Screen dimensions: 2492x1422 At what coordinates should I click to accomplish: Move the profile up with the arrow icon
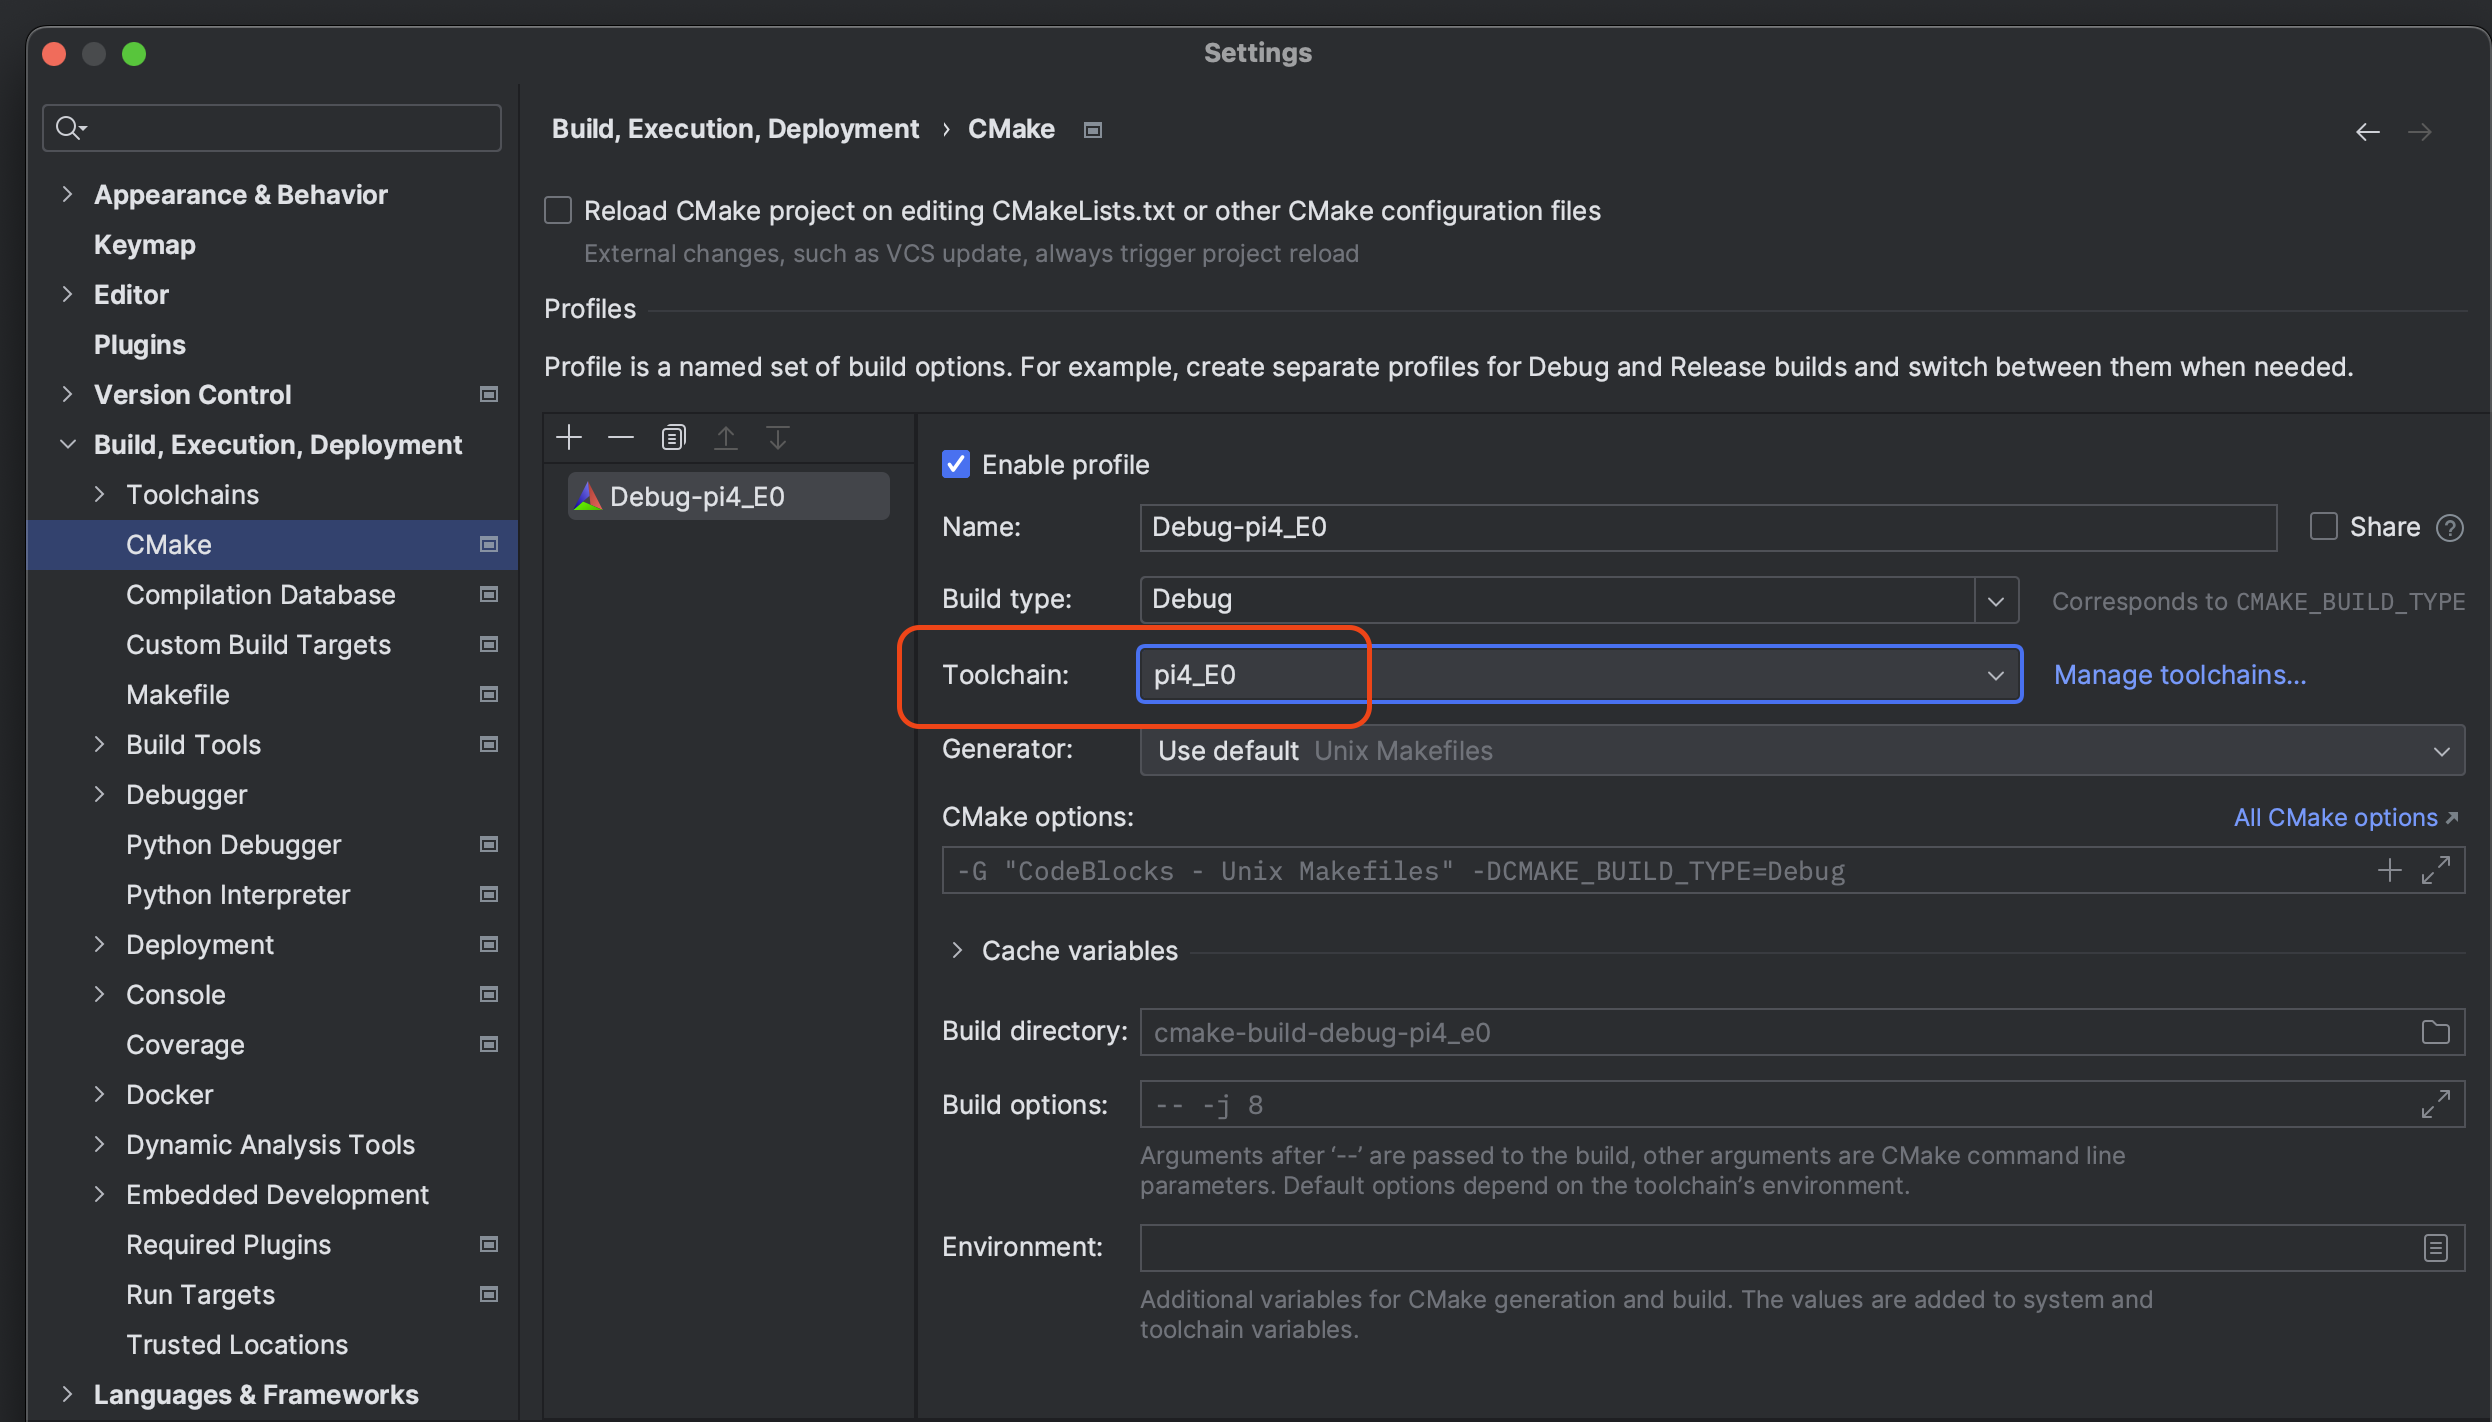point(725,437)
